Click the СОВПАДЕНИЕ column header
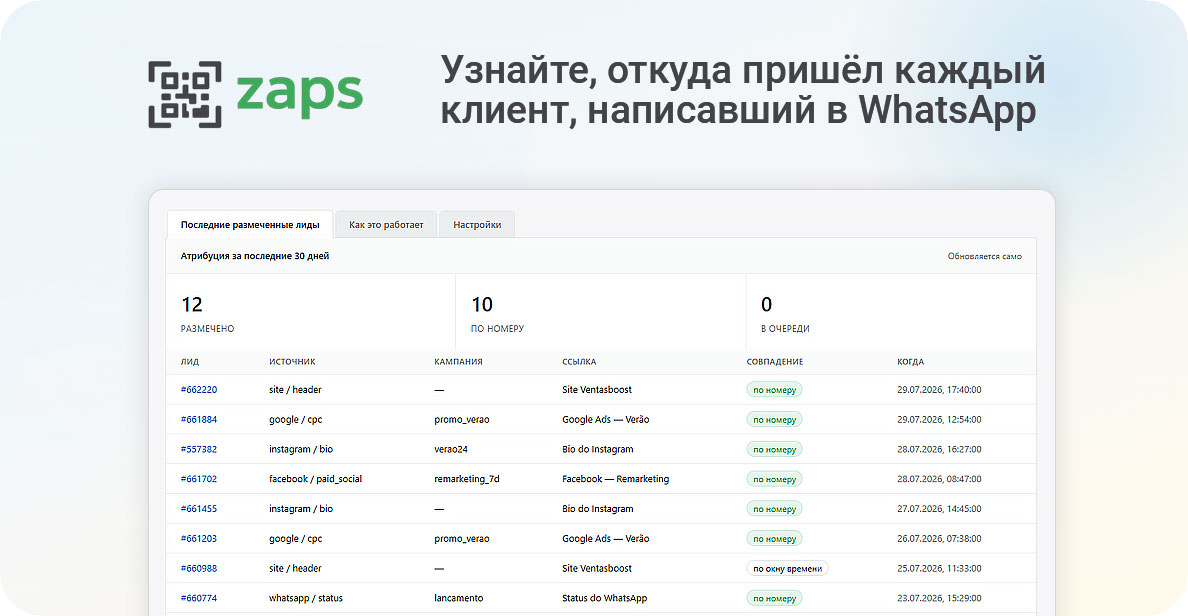 (x=774, y=361)
